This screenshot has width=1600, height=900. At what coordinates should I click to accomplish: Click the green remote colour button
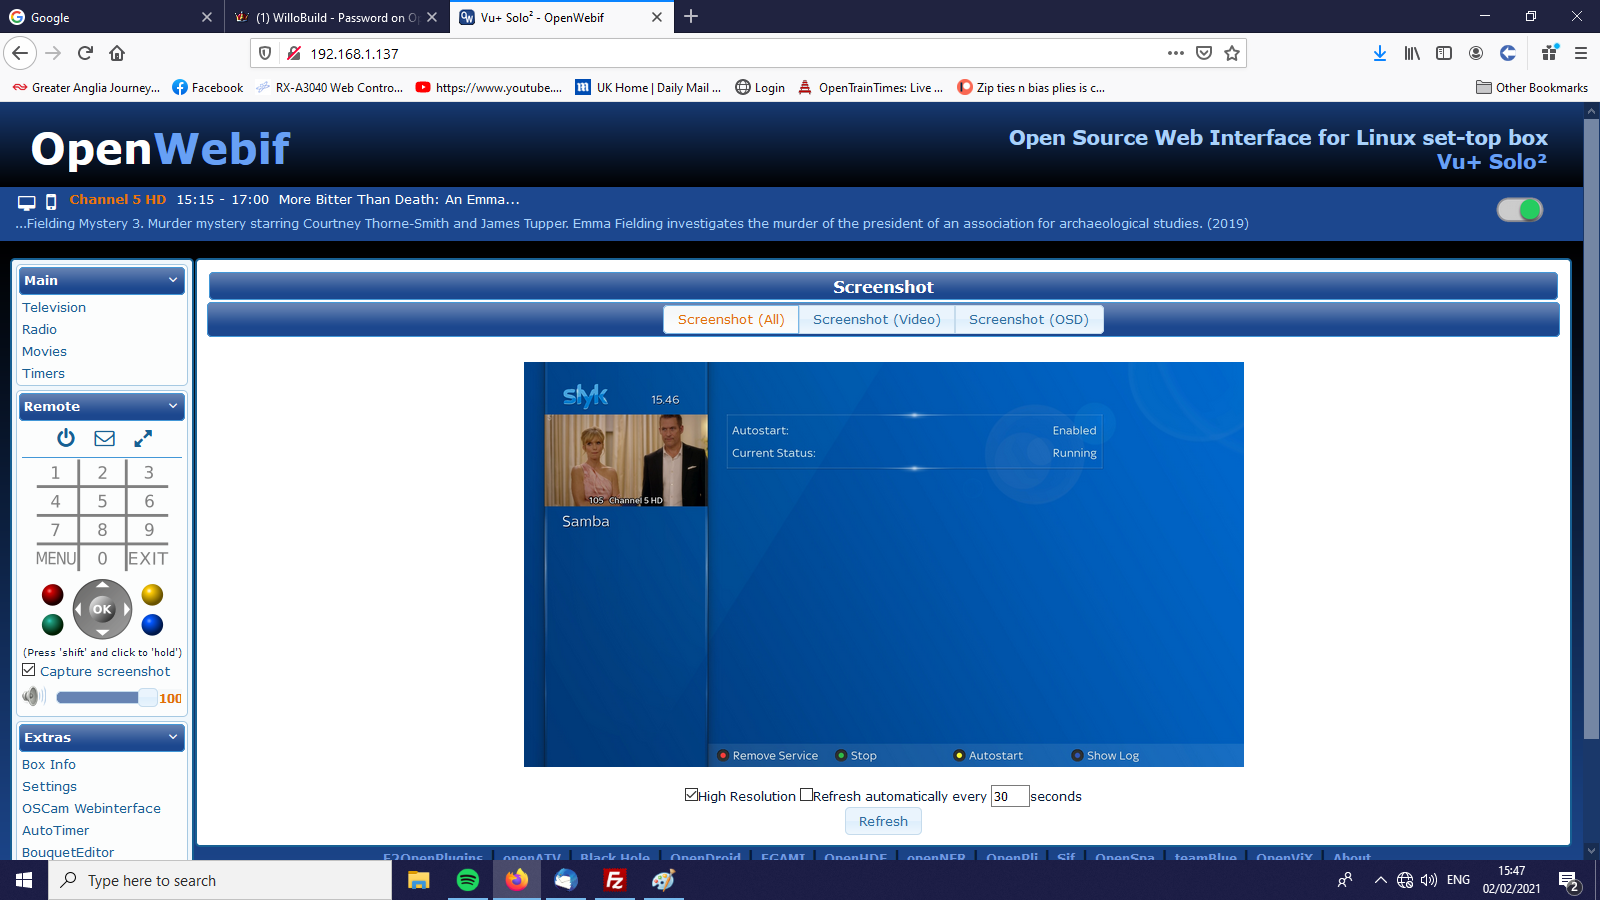(53, 625)
